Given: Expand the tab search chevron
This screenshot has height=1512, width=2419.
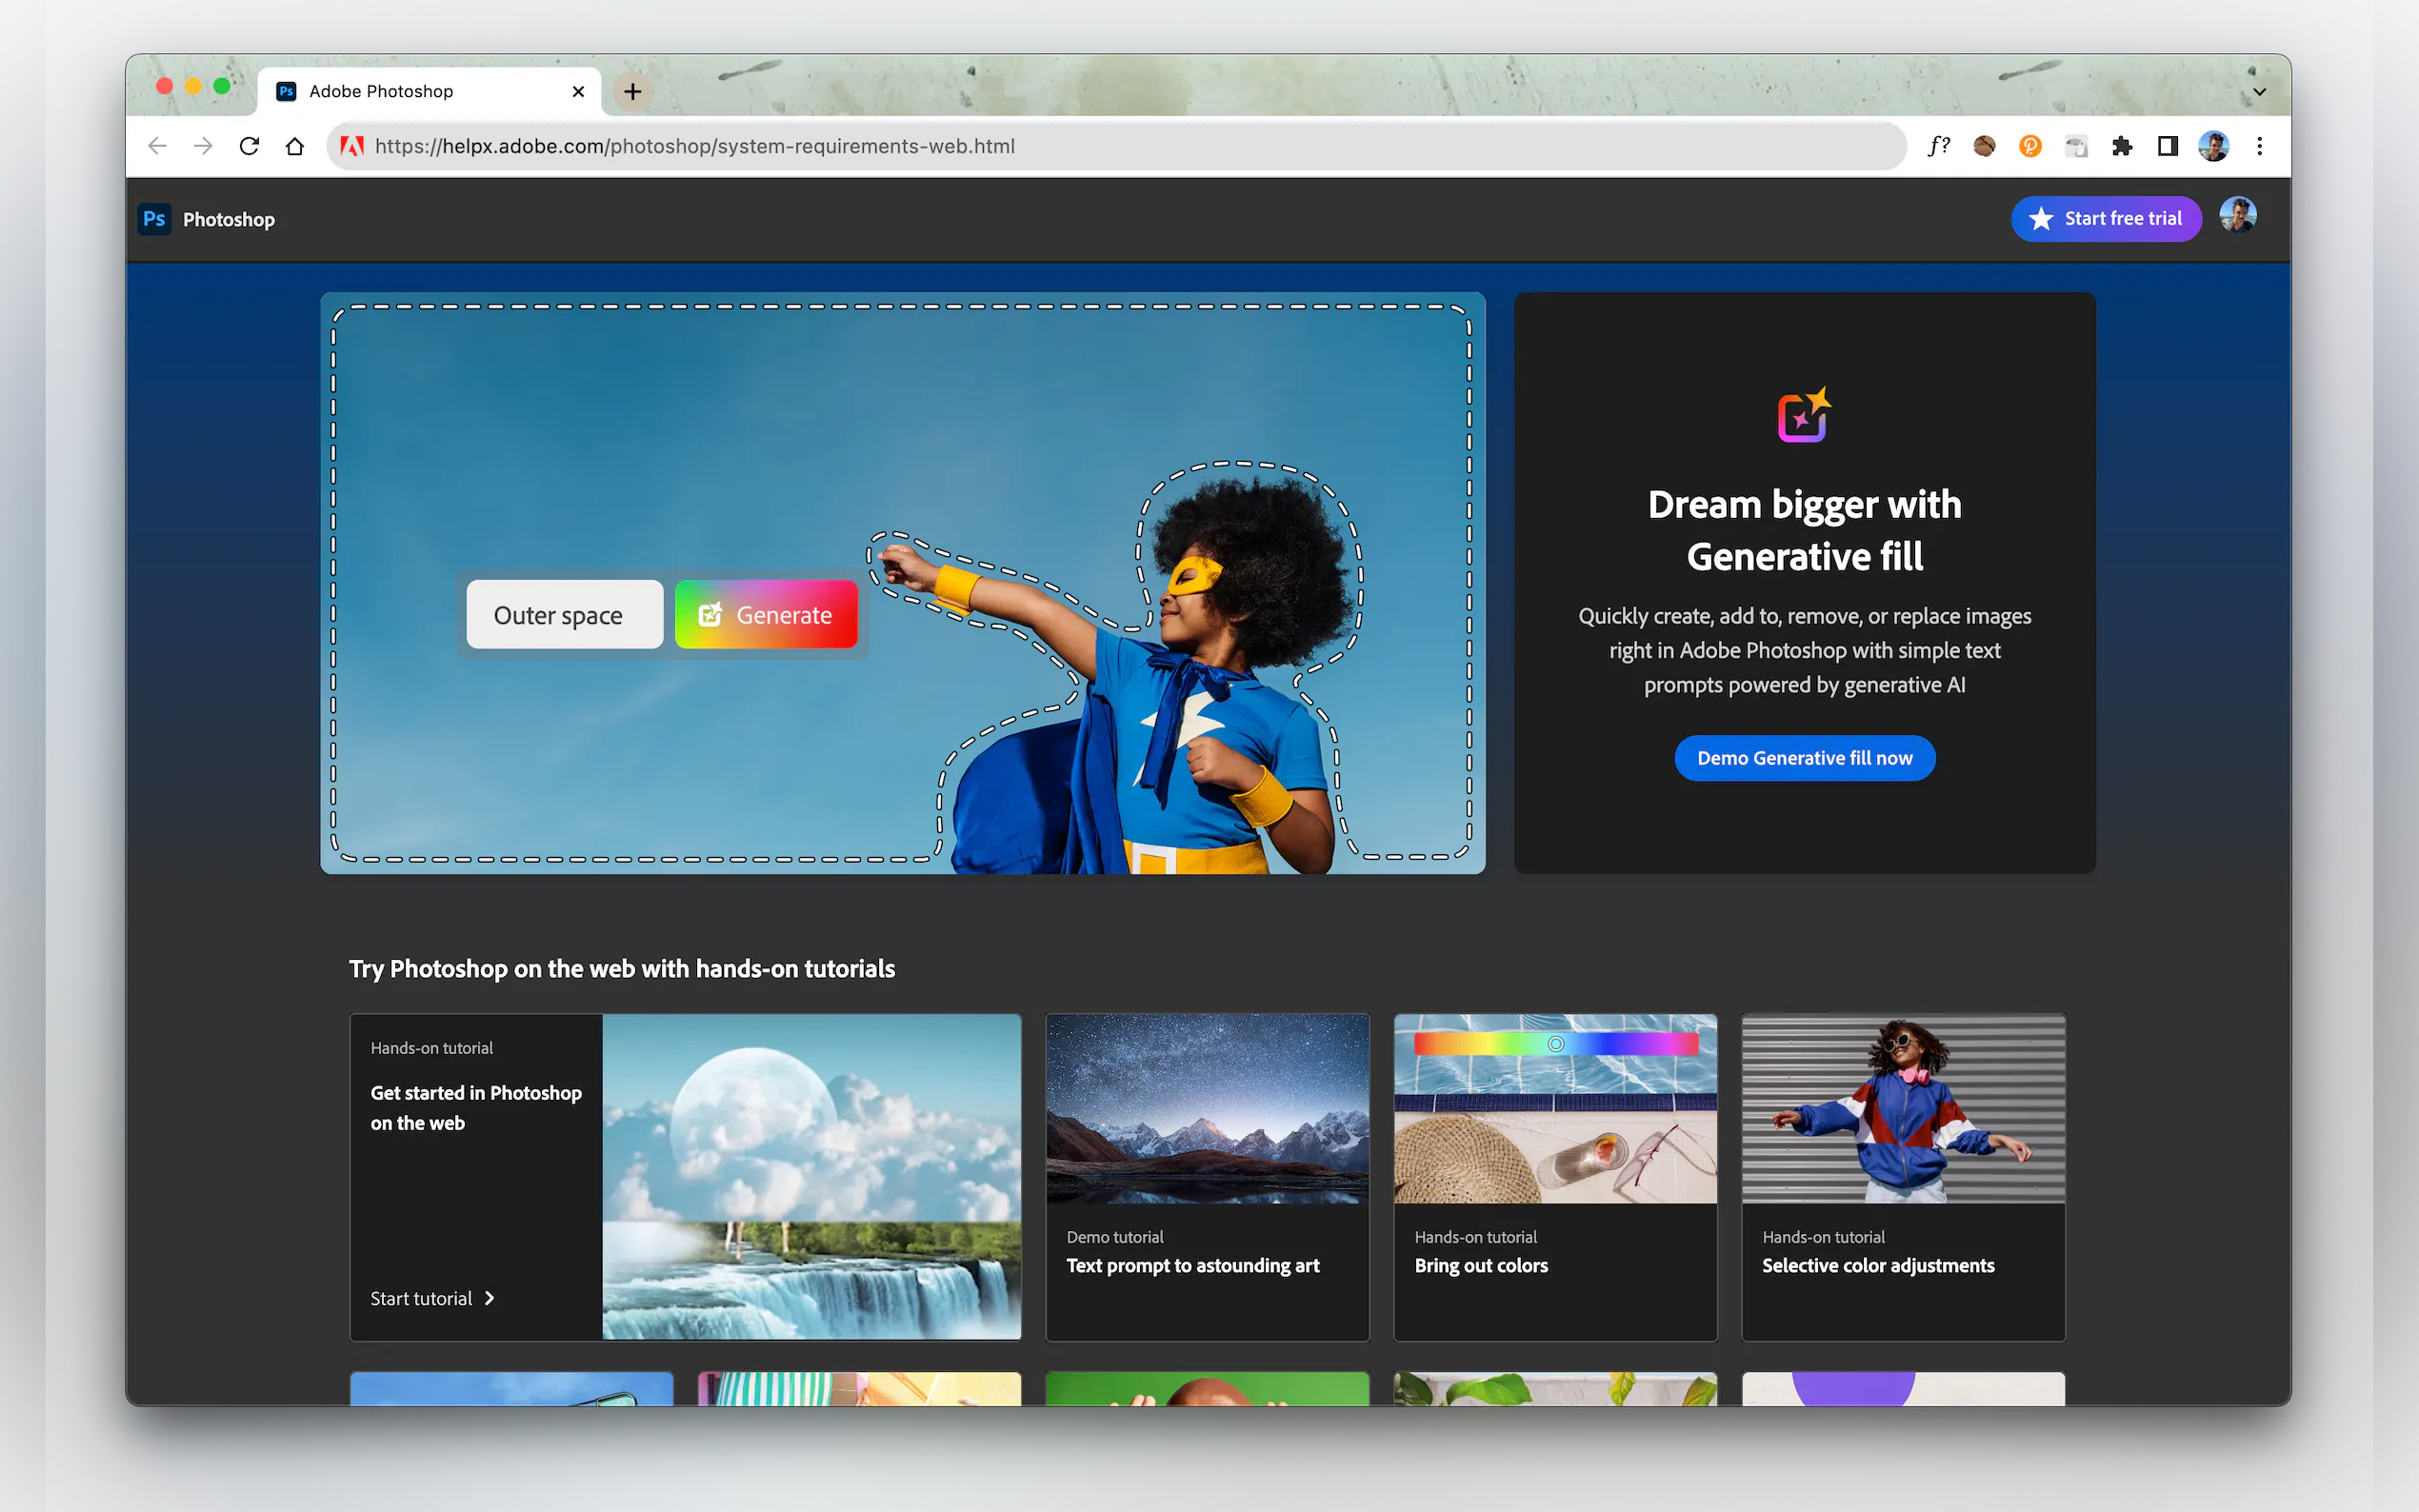Looking at the screenshot, I should (2259, 92).
